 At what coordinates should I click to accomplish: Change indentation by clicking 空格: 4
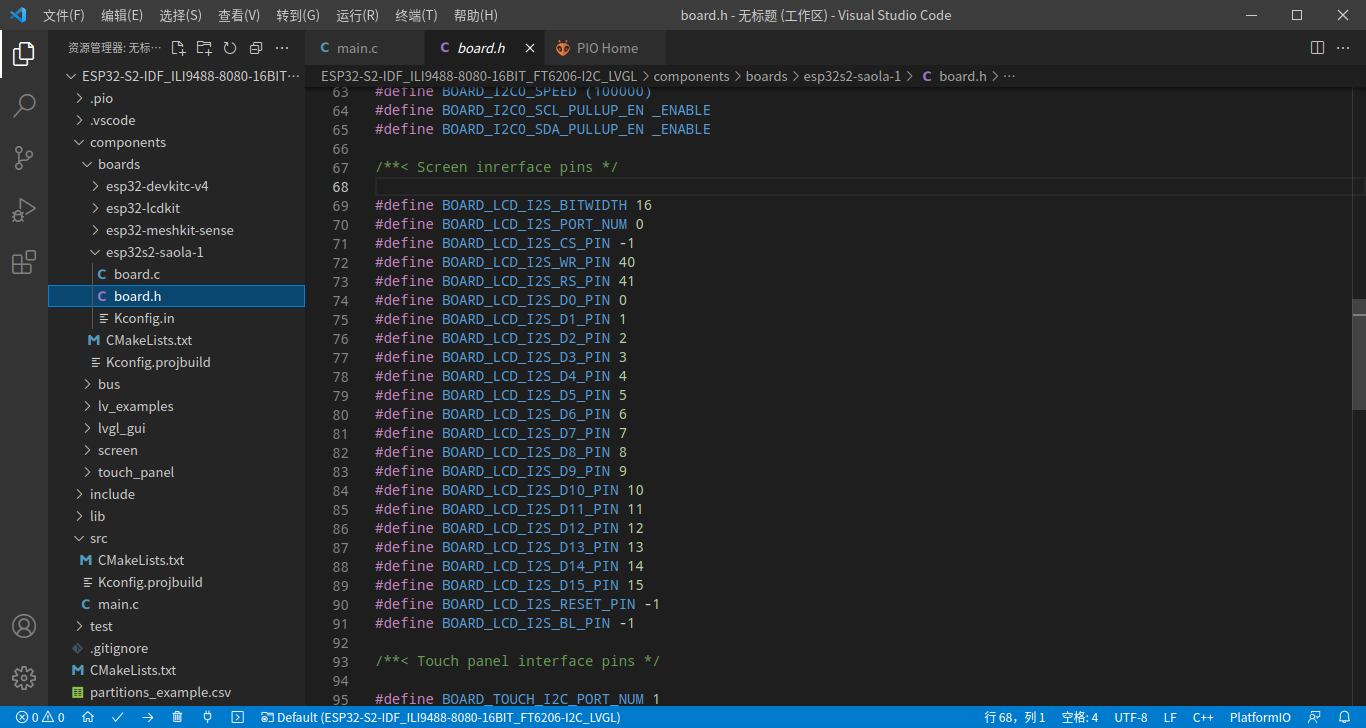coord(1080,717)
